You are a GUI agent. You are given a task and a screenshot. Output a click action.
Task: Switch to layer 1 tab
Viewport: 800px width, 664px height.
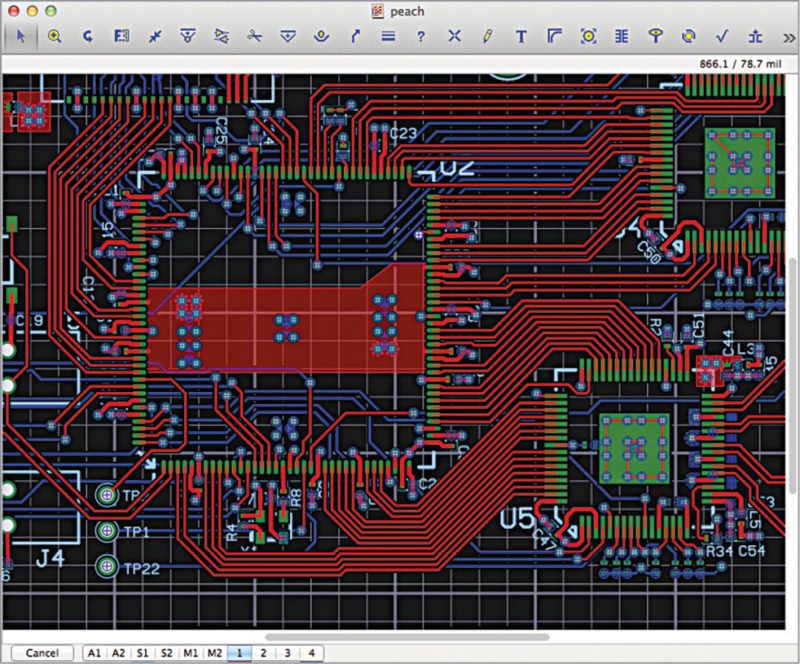pos(240,653)
